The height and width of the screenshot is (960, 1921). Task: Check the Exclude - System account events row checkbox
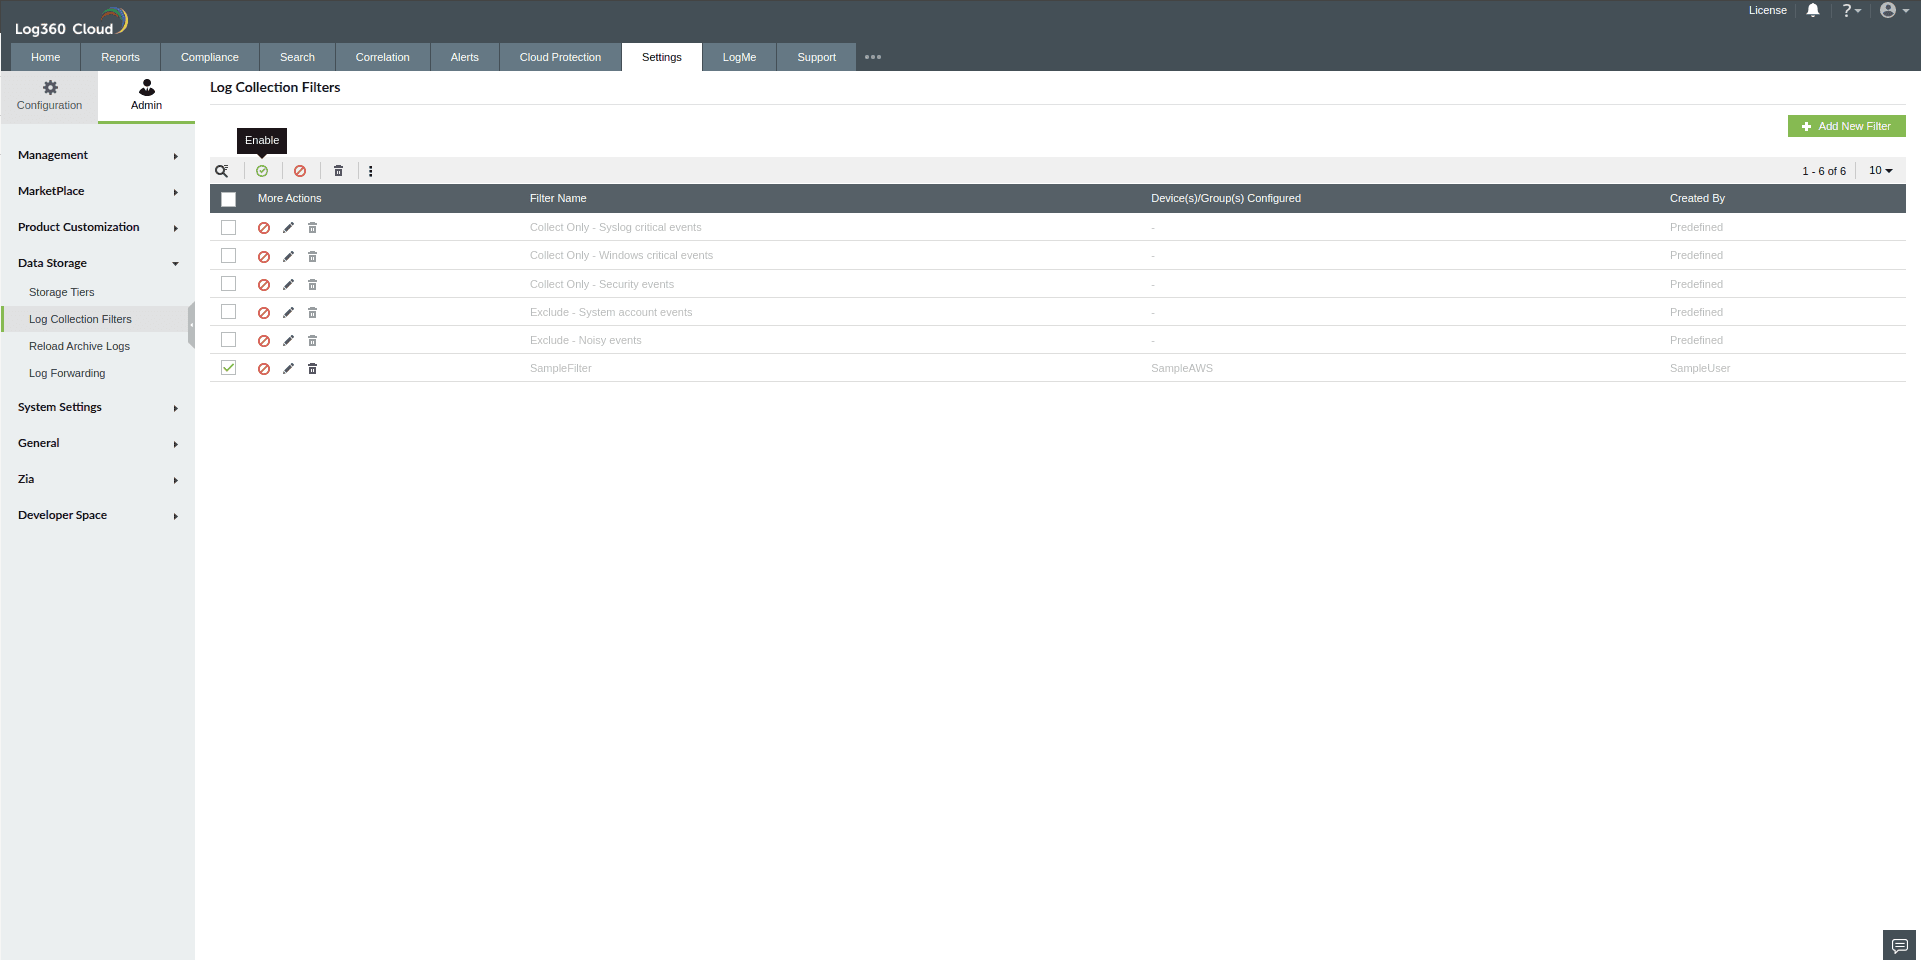coord(229,312)
